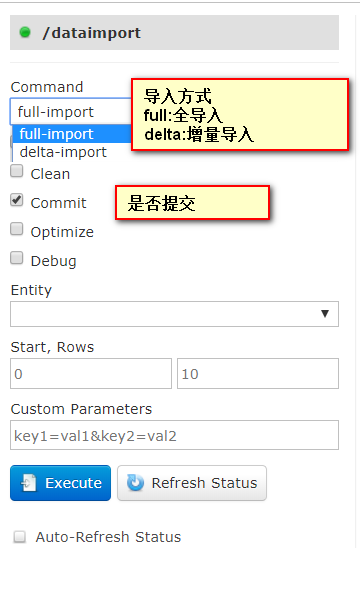This screenshot has height=603, width=360.
Task: Click the /dataimport header bar
Action: (x=174, y=33)
